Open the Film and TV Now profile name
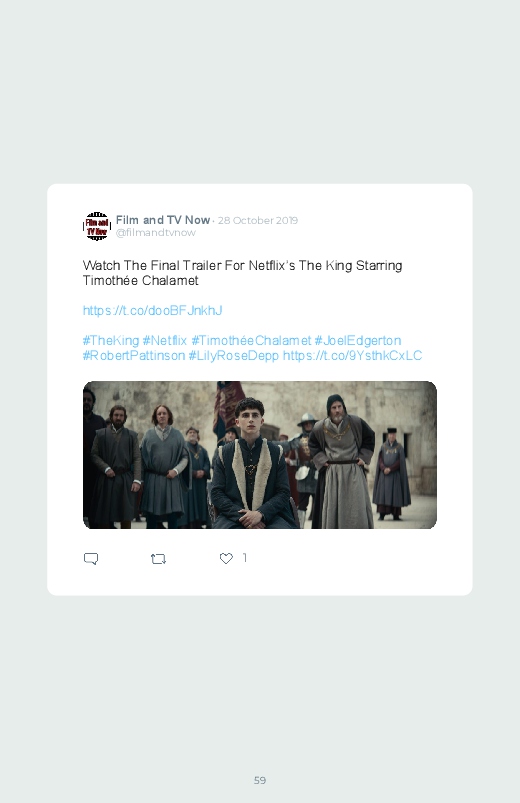Image resolution: width=520 pixels, height=803 pixels. pyautogui.click(x=163, y=220)
